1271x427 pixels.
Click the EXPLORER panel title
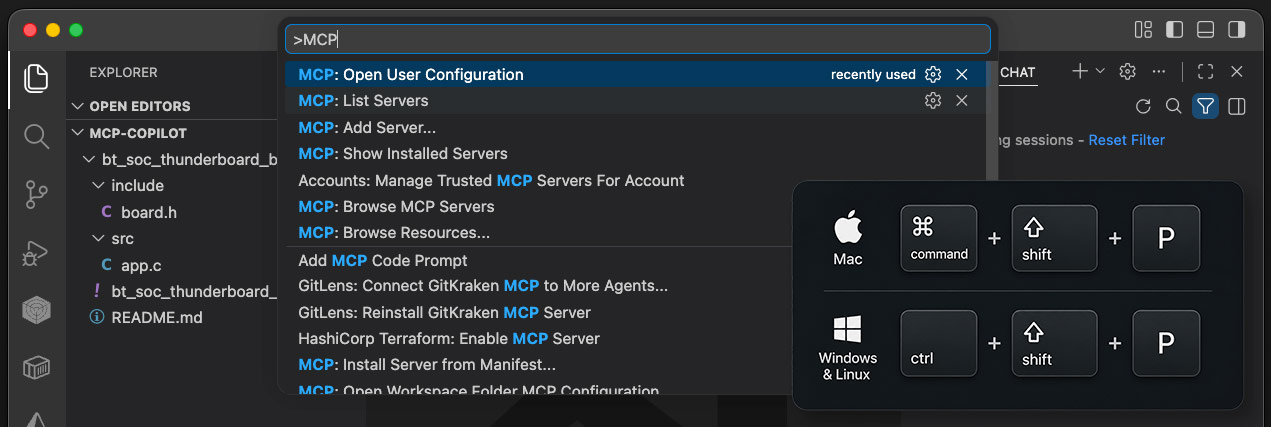click(124, 73)
